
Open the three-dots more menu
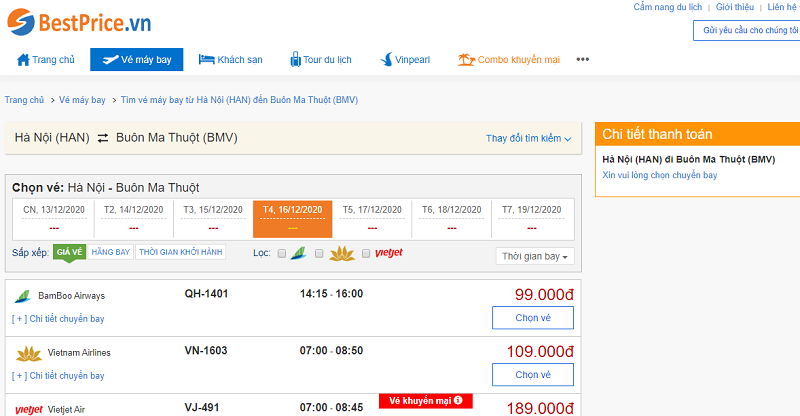[583, 59]
